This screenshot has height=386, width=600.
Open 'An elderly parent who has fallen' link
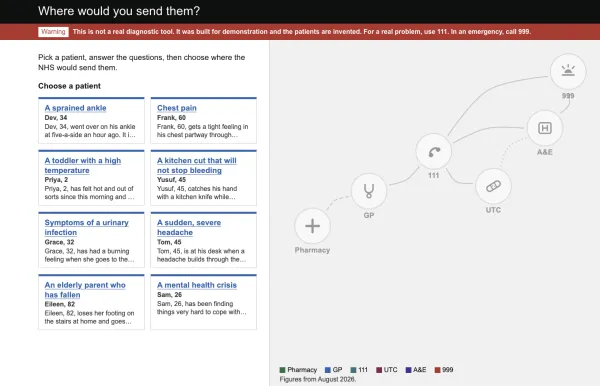(x=85, y=290)
